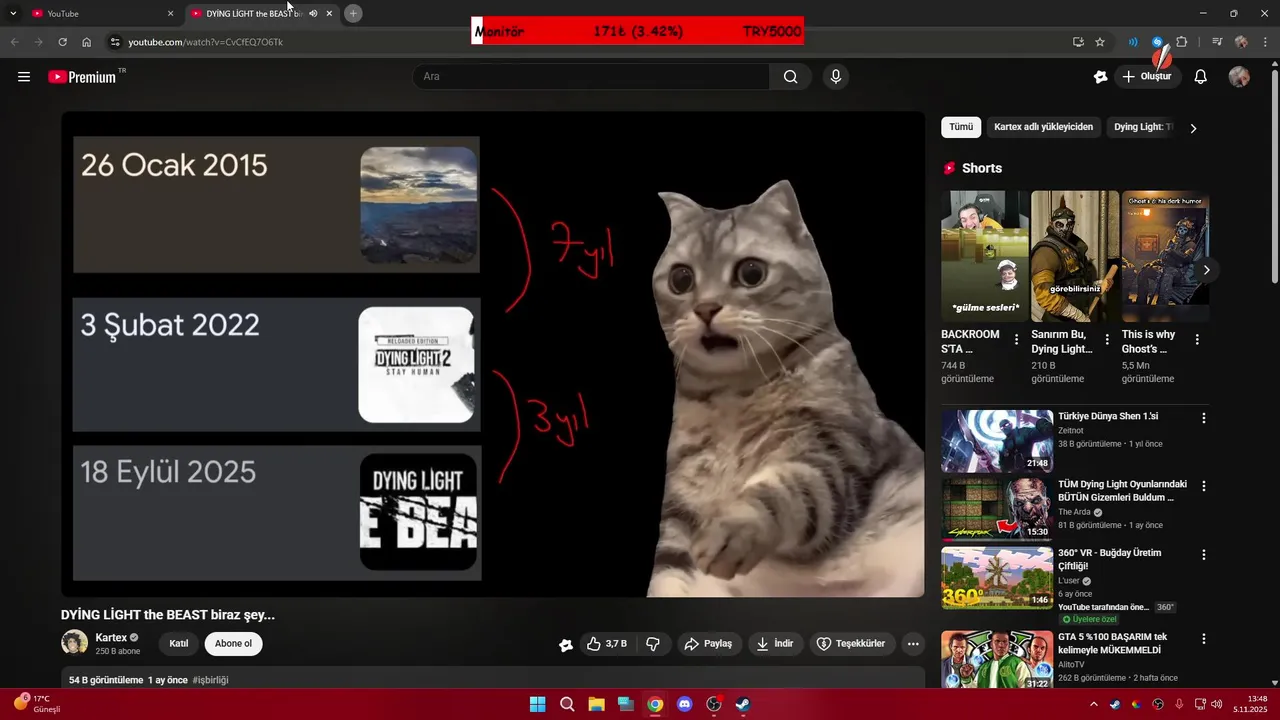1280x720 pixels.
Task: Open Discord from the taskbar
Action: click(684, 704)
